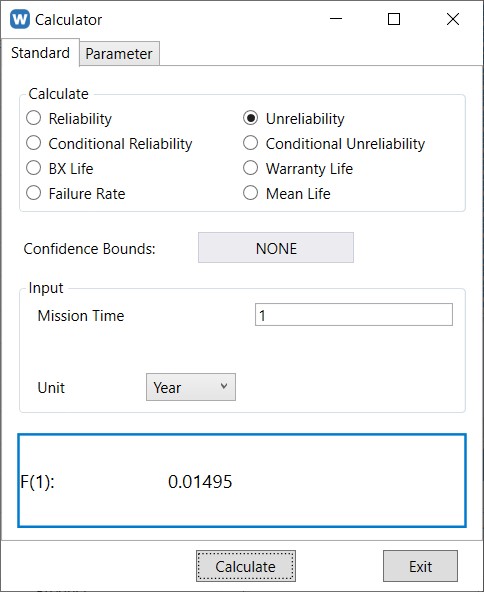The width and height of the screenshot is (484, 592).
Task: Minimize the Calculator window
Action: point(336,18)
